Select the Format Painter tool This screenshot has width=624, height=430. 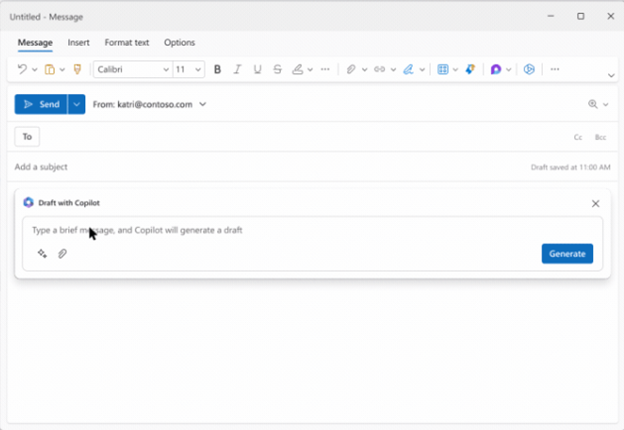[x=76, y=70]
